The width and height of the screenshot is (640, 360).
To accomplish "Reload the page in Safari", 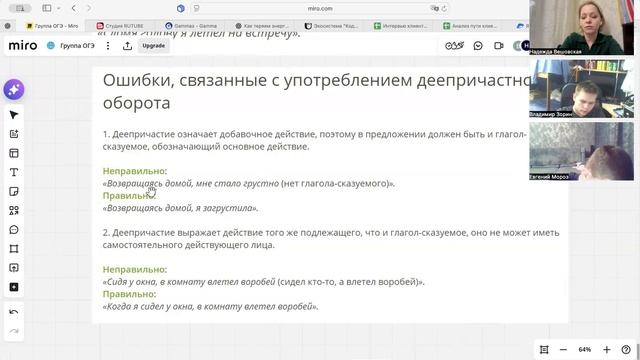I will click(444, 8).
